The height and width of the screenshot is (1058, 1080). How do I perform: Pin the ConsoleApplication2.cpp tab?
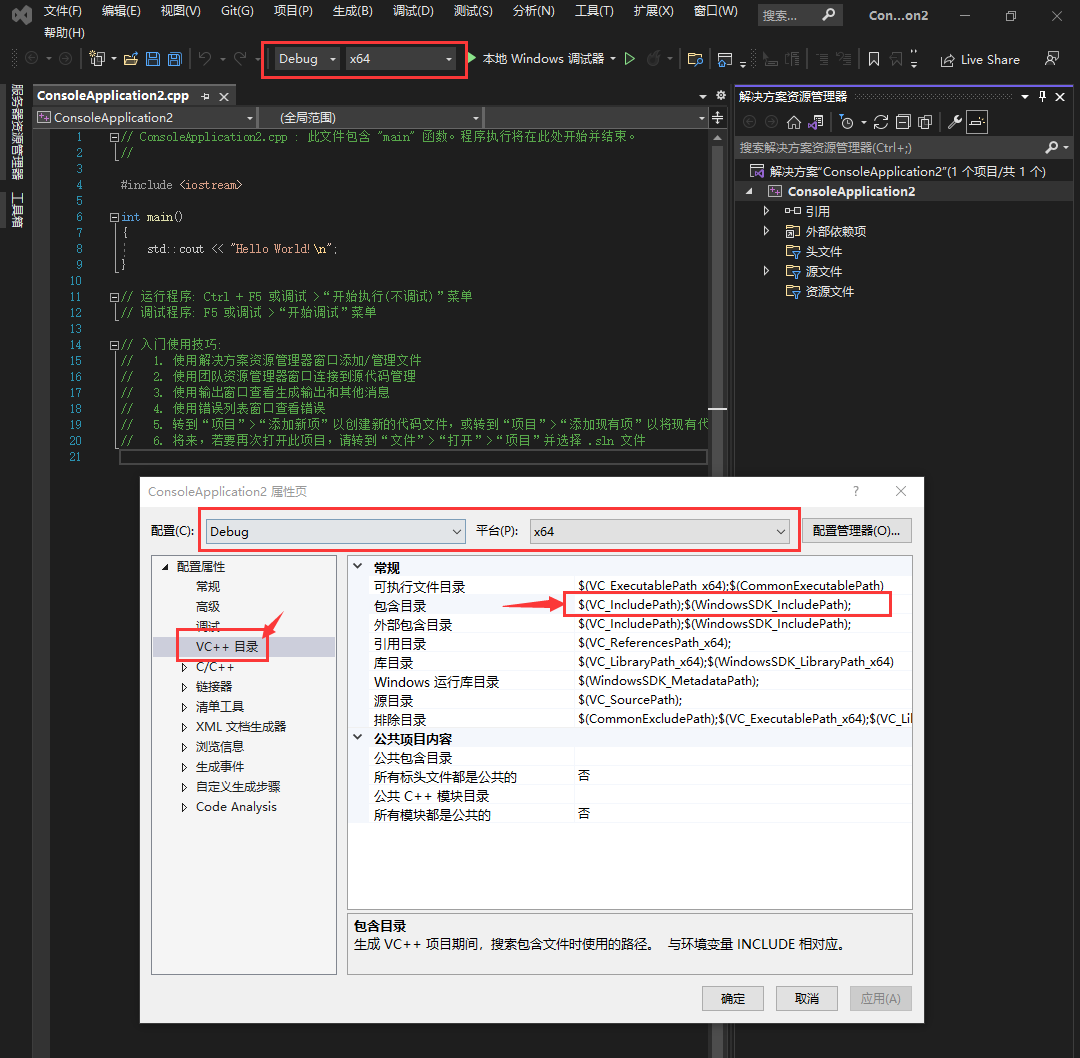click(x=205, y=96)
